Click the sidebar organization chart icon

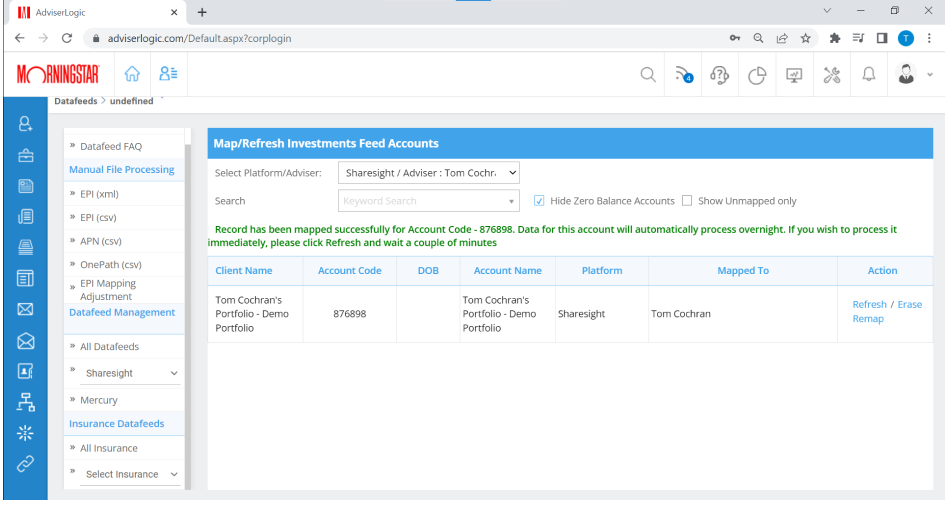[x=25, y=402]
